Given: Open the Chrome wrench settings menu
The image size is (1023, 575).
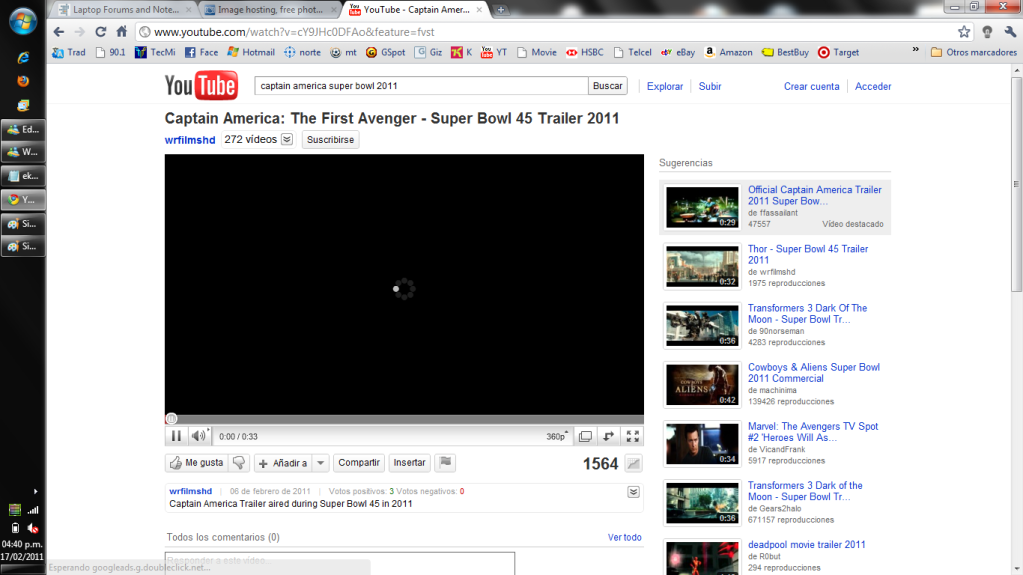Looking at the screenshot, I should point(1010,31).
